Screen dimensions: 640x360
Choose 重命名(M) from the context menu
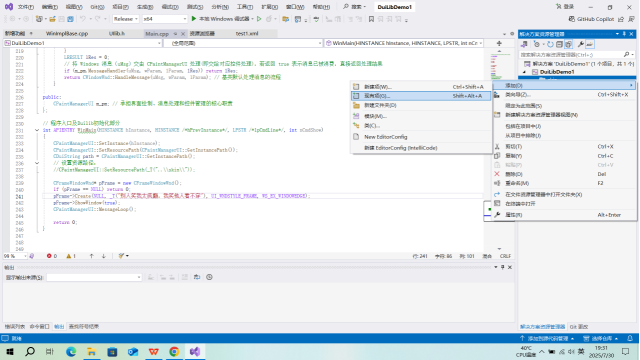click(564, 183)
